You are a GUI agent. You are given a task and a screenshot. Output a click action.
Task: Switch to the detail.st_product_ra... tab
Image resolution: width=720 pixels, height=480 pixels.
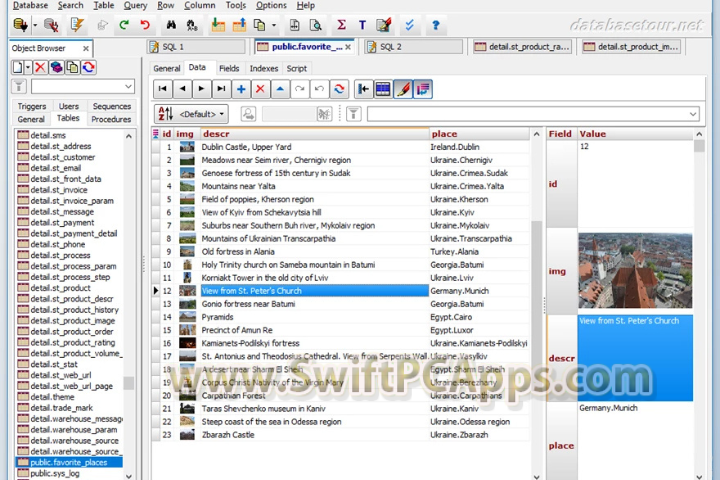point(522,47)
